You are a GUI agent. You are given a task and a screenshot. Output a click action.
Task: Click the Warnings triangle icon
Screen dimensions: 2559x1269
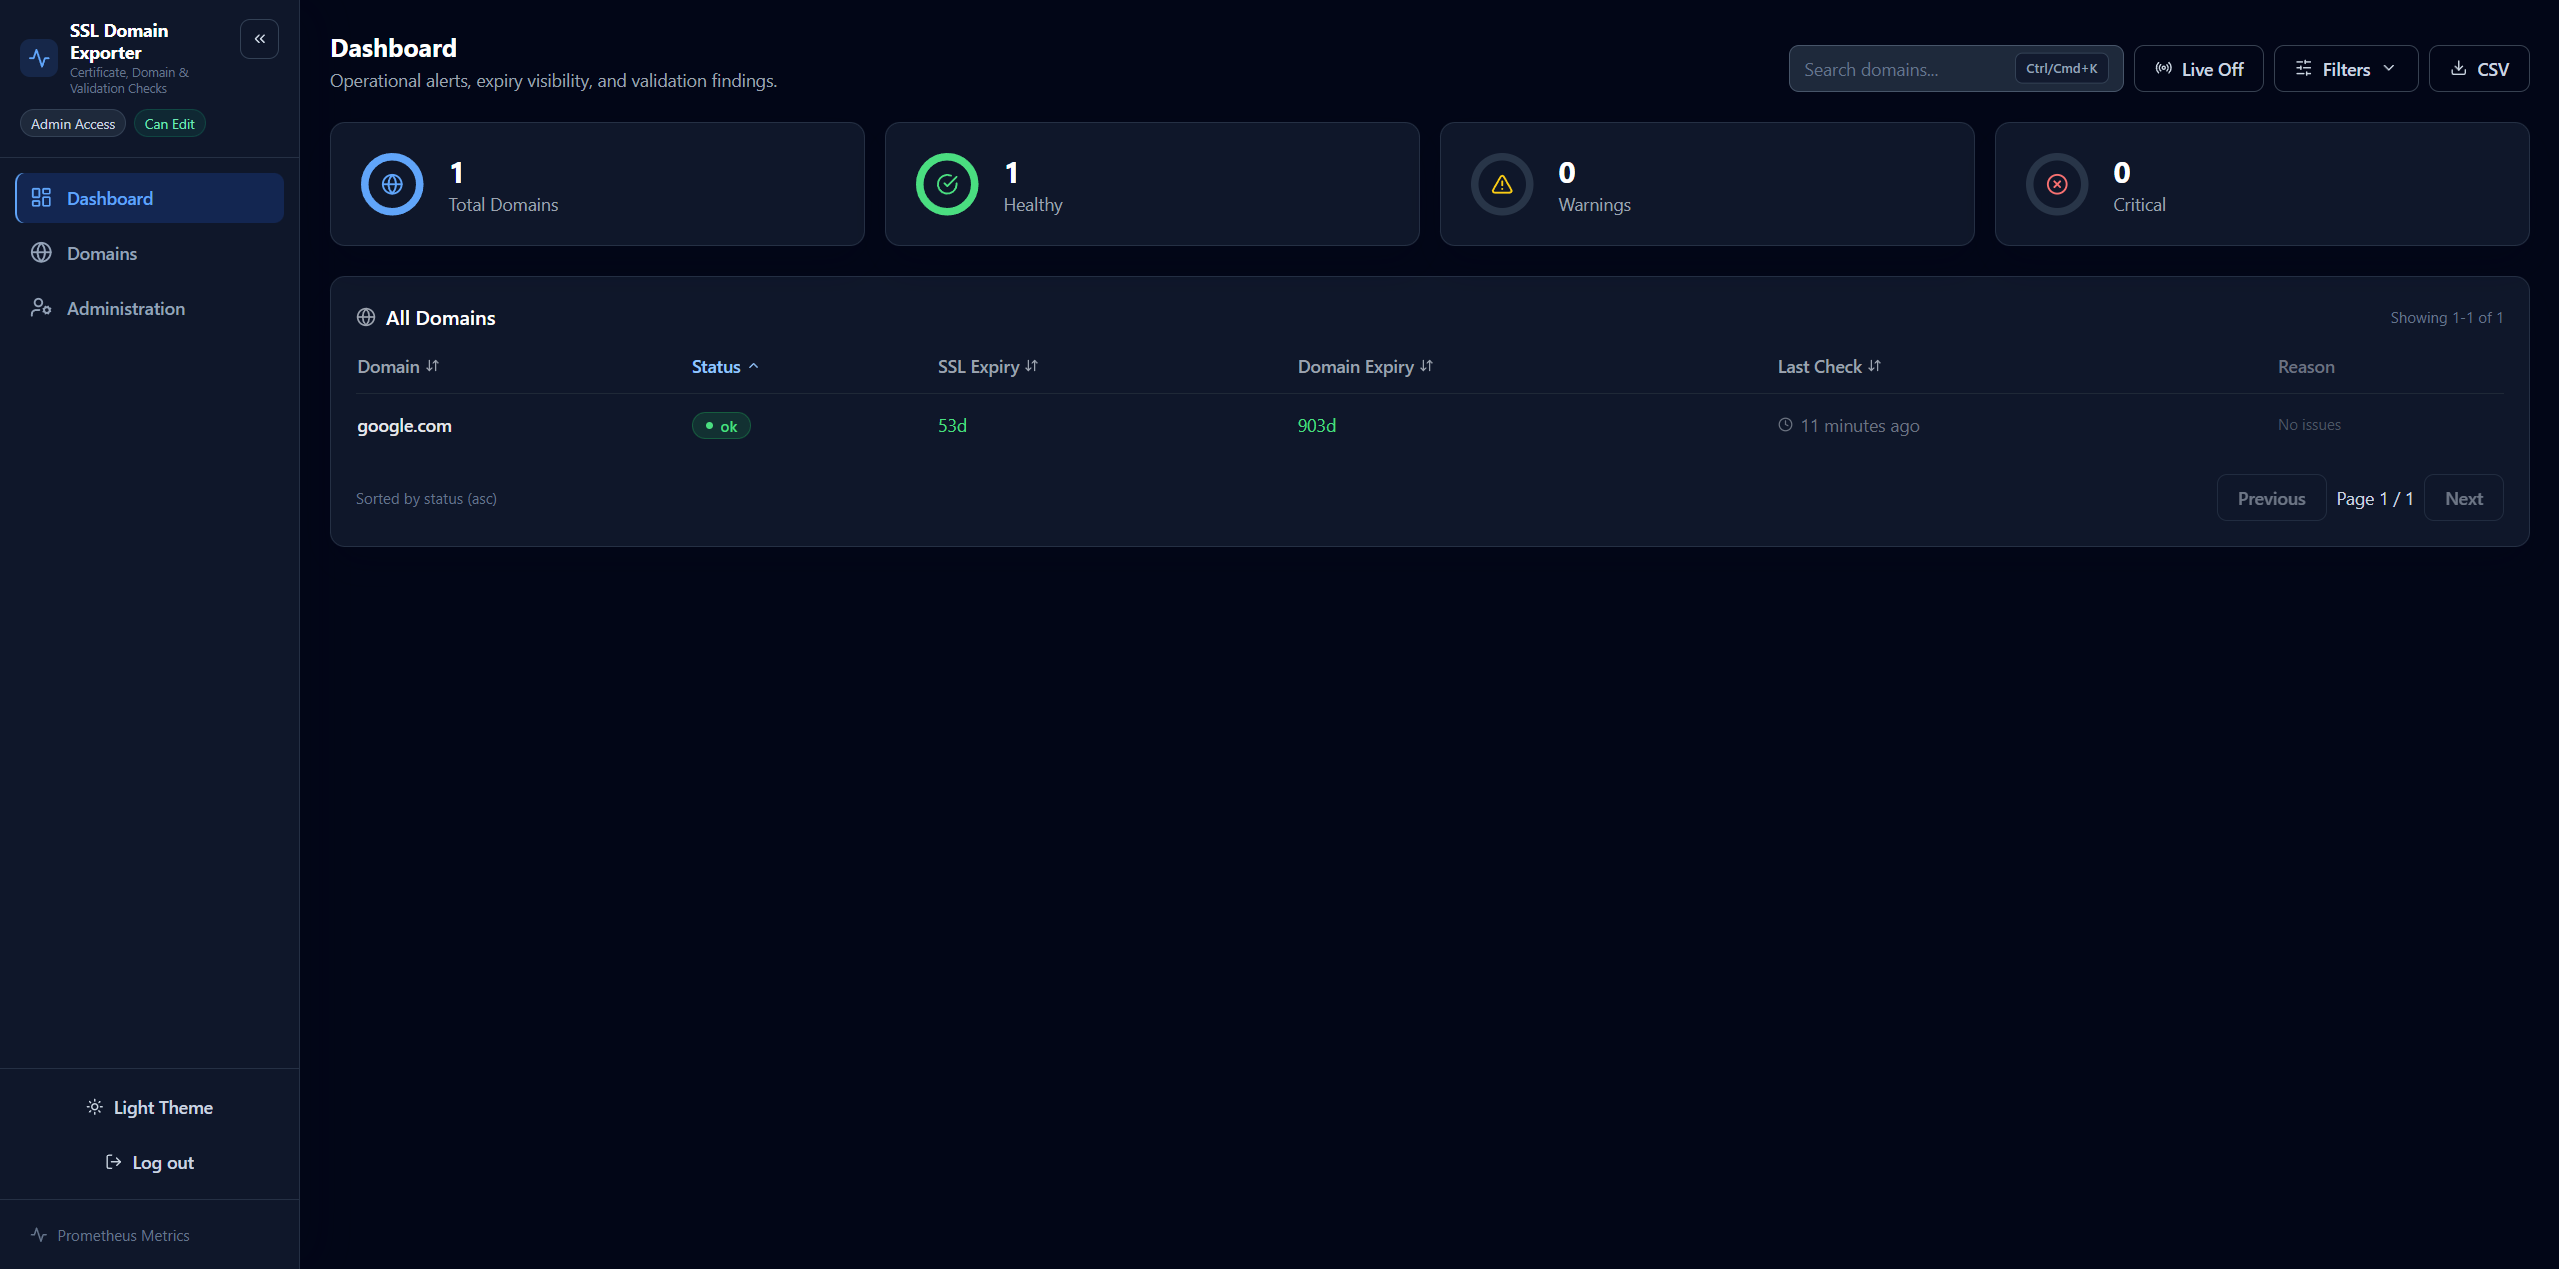(1502, 184)
